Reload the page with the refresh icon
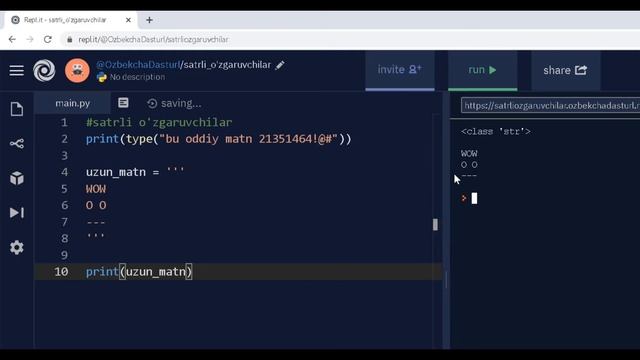The image size is (640, 360). click(48, 40)
